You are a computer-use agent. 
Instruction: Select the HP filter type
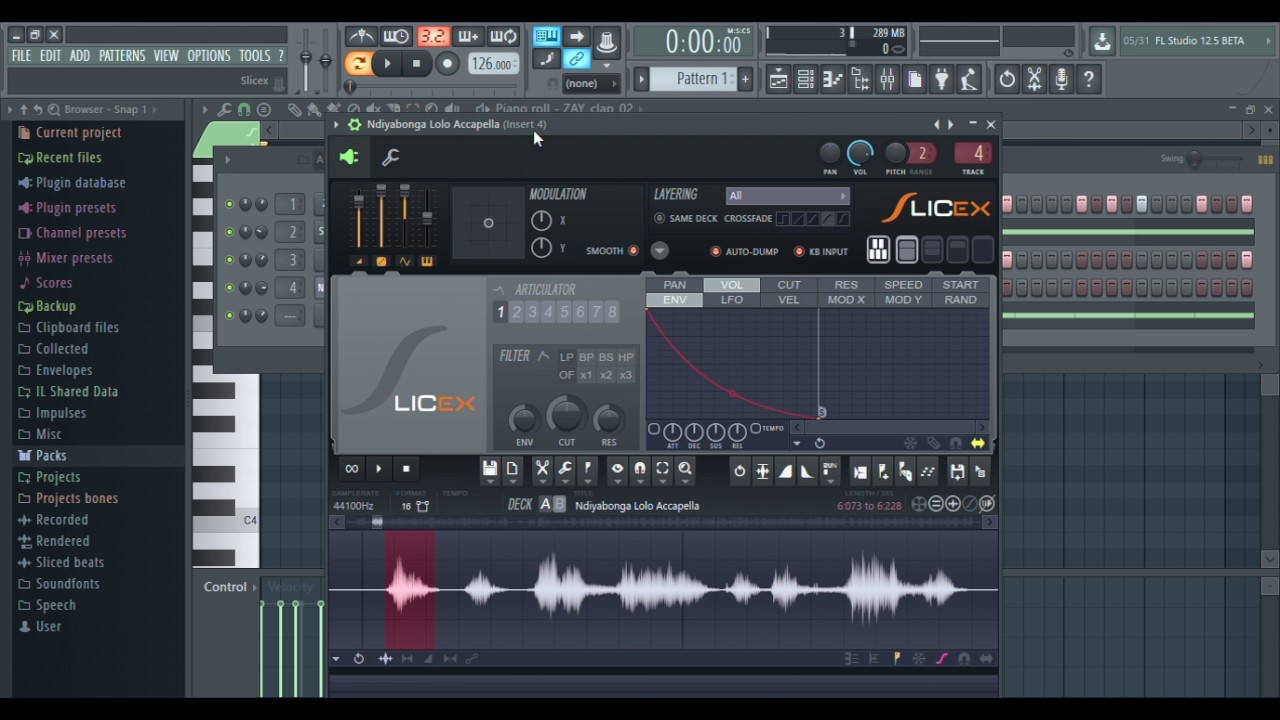click(x=626, y=357)
